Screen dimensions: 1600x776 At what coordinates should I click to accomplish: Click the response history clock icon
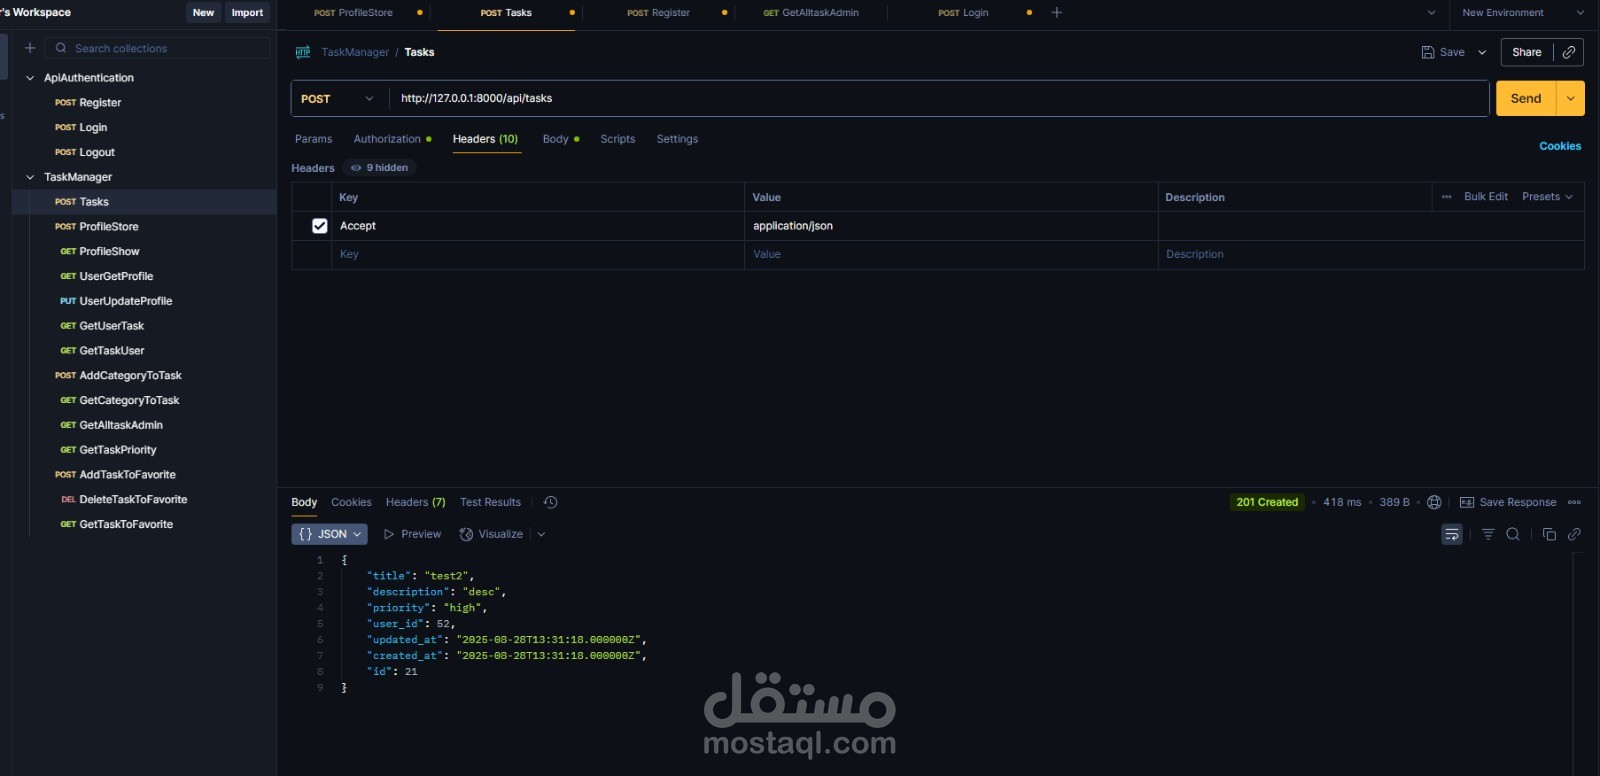(550, 502)
